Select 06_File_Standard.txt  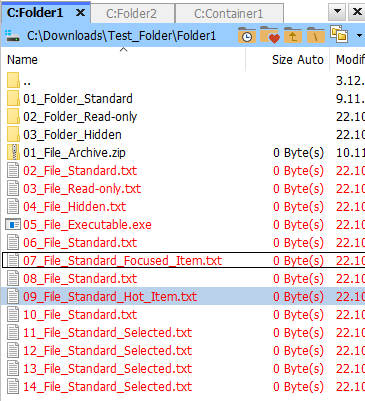pyautogui.click(x=80, y=243)
